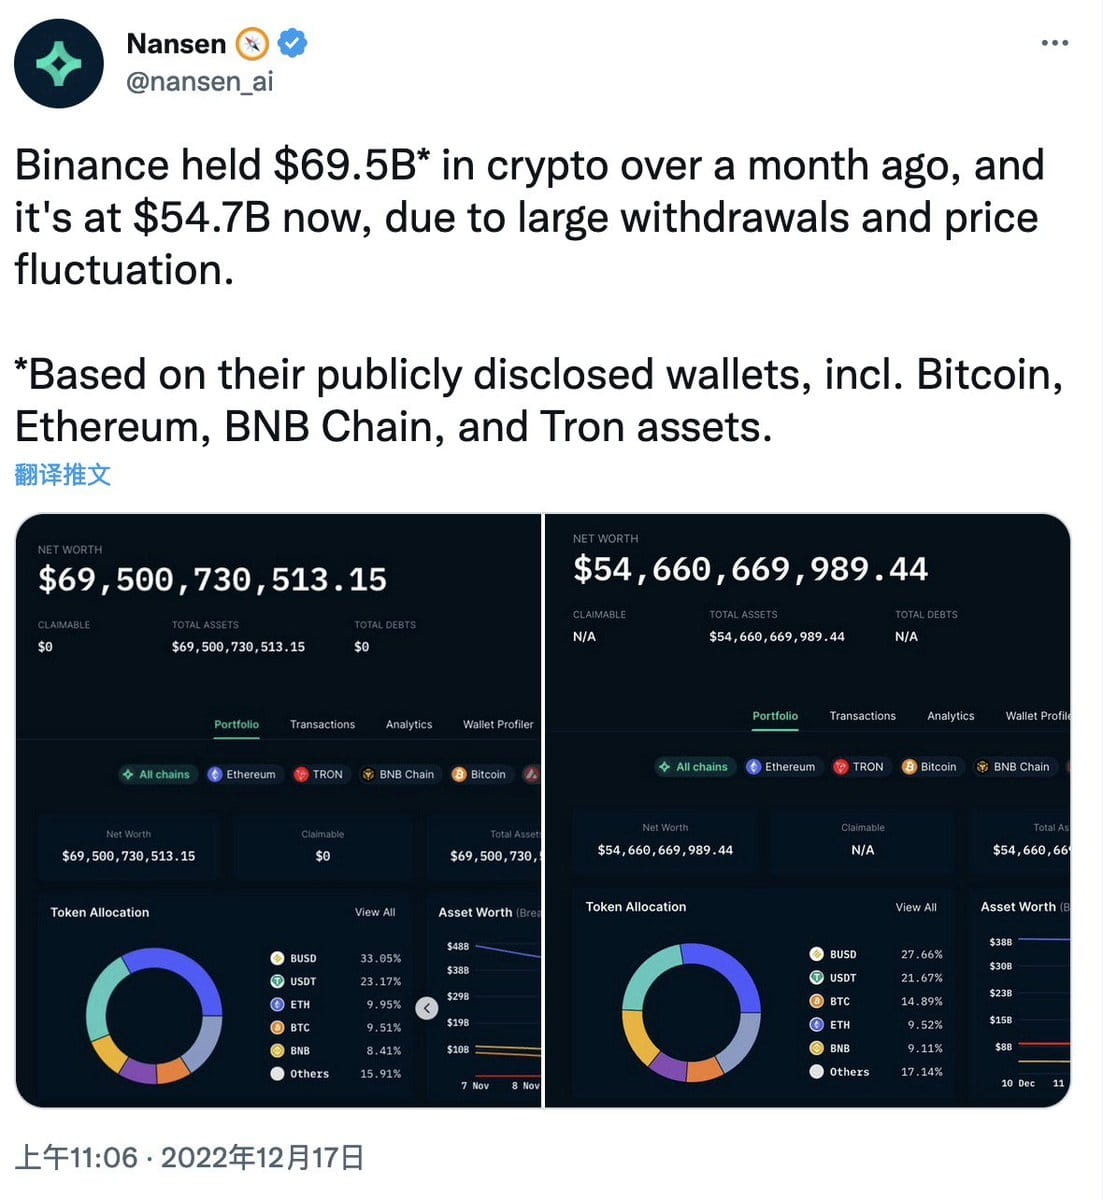Toggle All chains filter in left image
The width and height of the screenshot is (1103, 1200).
tap(156, 774)
